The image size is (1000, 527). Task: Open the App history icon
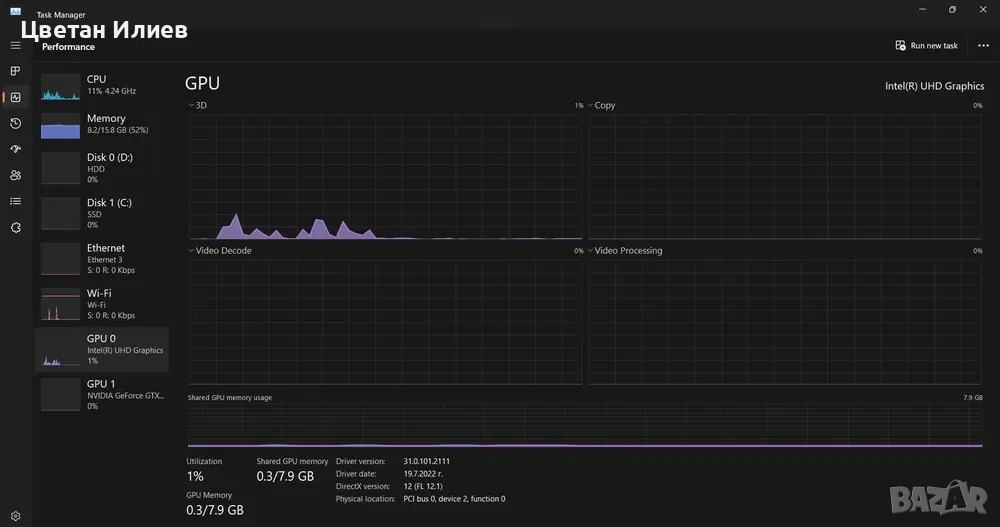(15, 123)
